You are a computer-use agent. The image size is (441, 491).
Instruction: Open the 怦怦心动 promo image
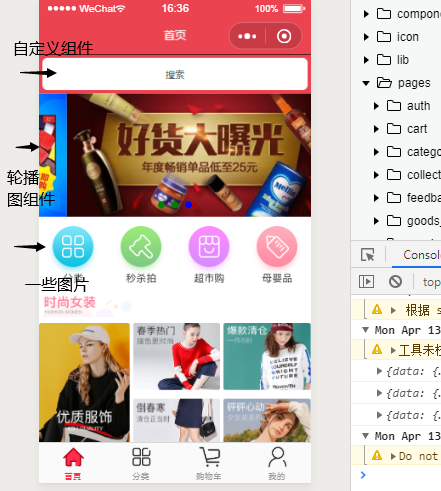tap(267, 420)
